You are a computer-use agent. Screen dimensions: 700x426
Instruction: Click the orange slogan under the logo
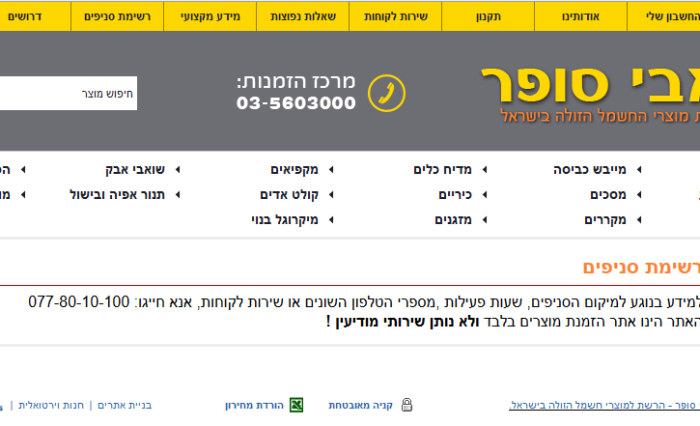click(600, 116)
